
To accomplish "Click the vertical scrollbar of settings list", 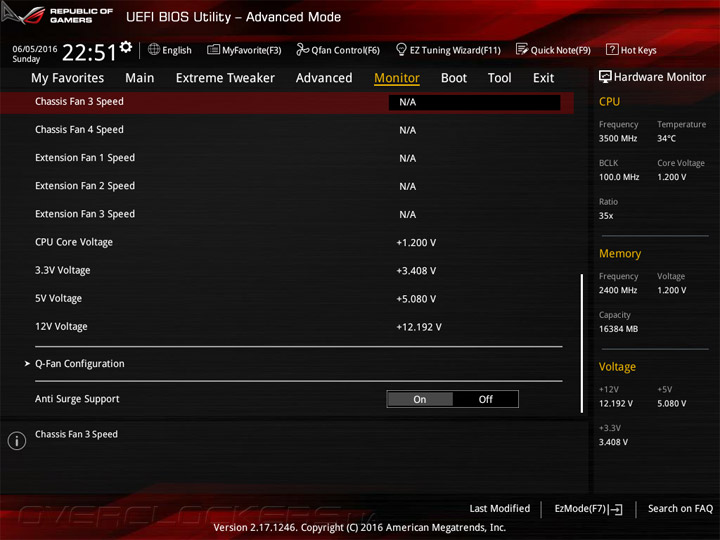I will 582,343.
